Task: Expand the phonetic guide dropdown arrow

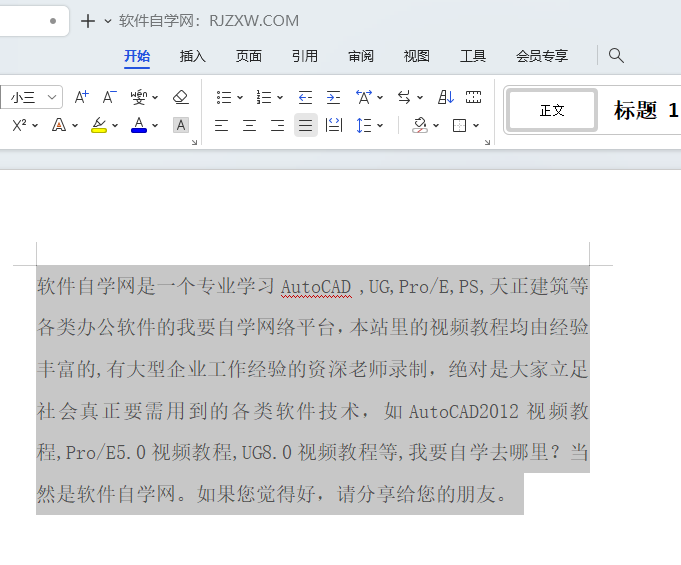Action: click(155, 98)
